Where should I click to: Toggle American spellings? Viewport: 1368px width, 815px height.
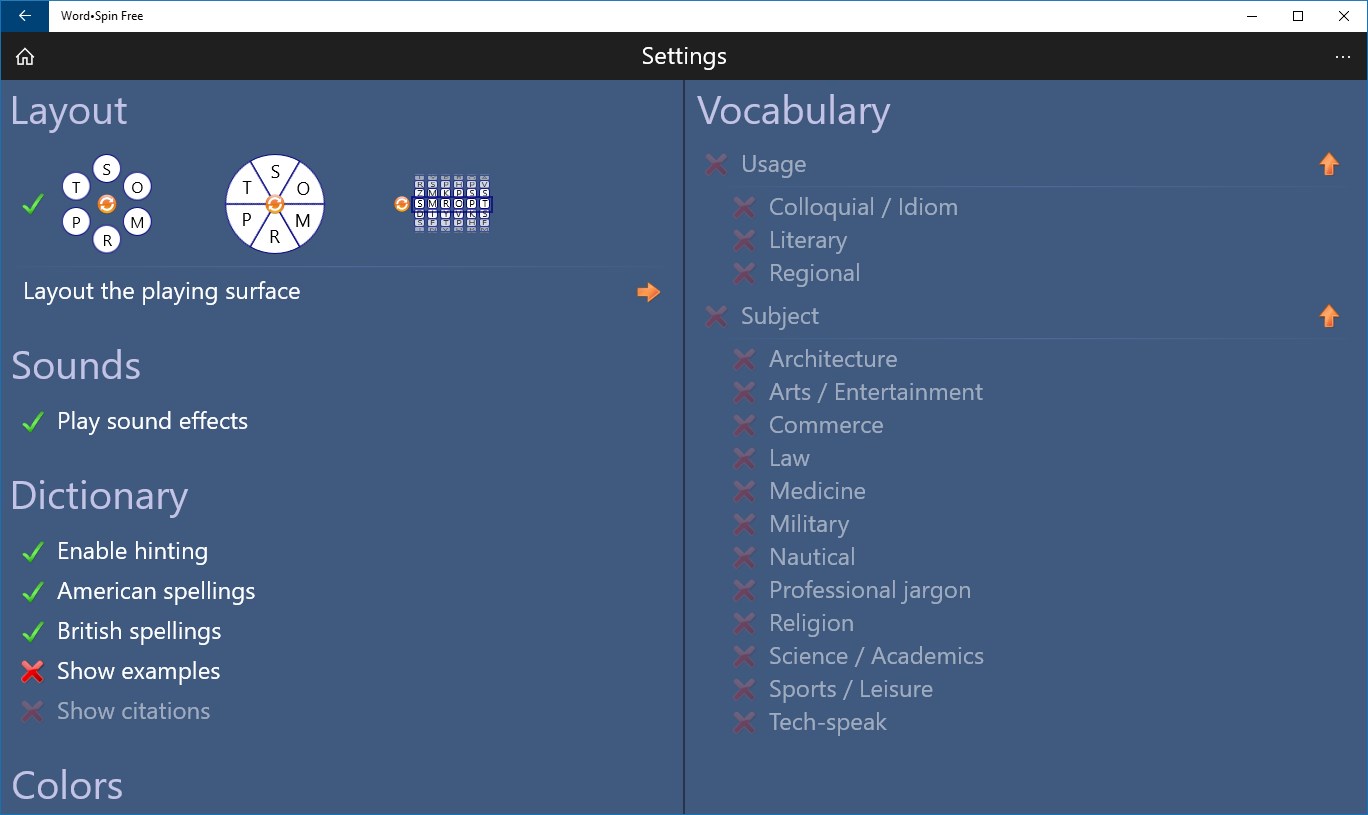pos(138,591)
